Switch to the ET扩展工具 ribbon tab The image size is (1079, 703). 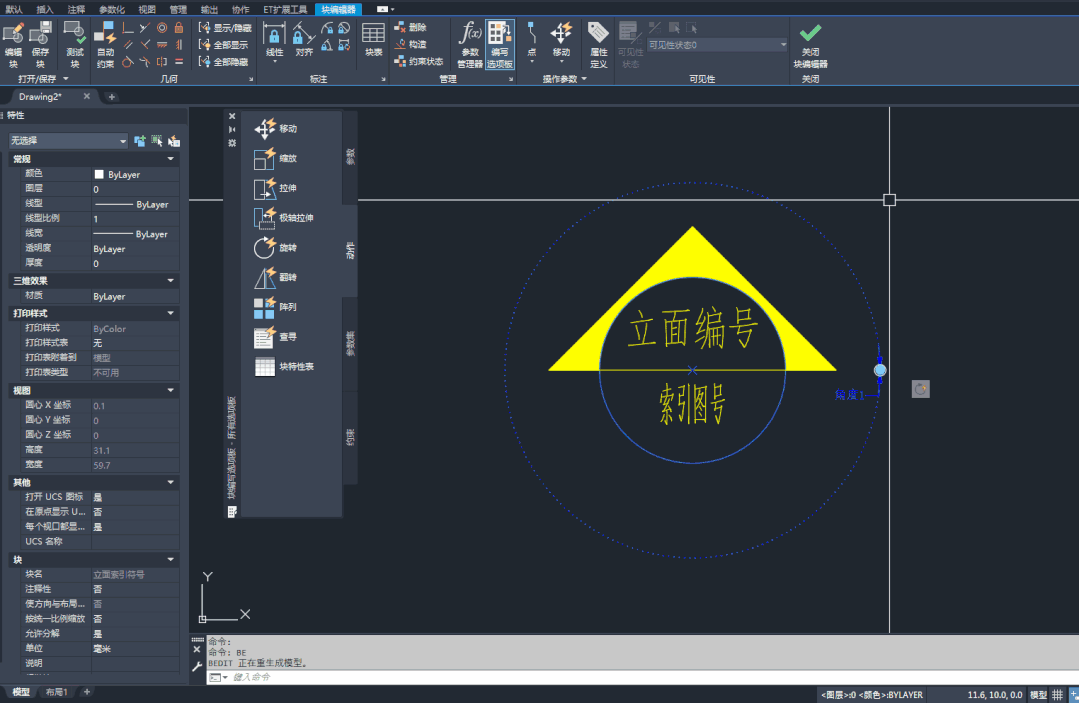(285, 9)
